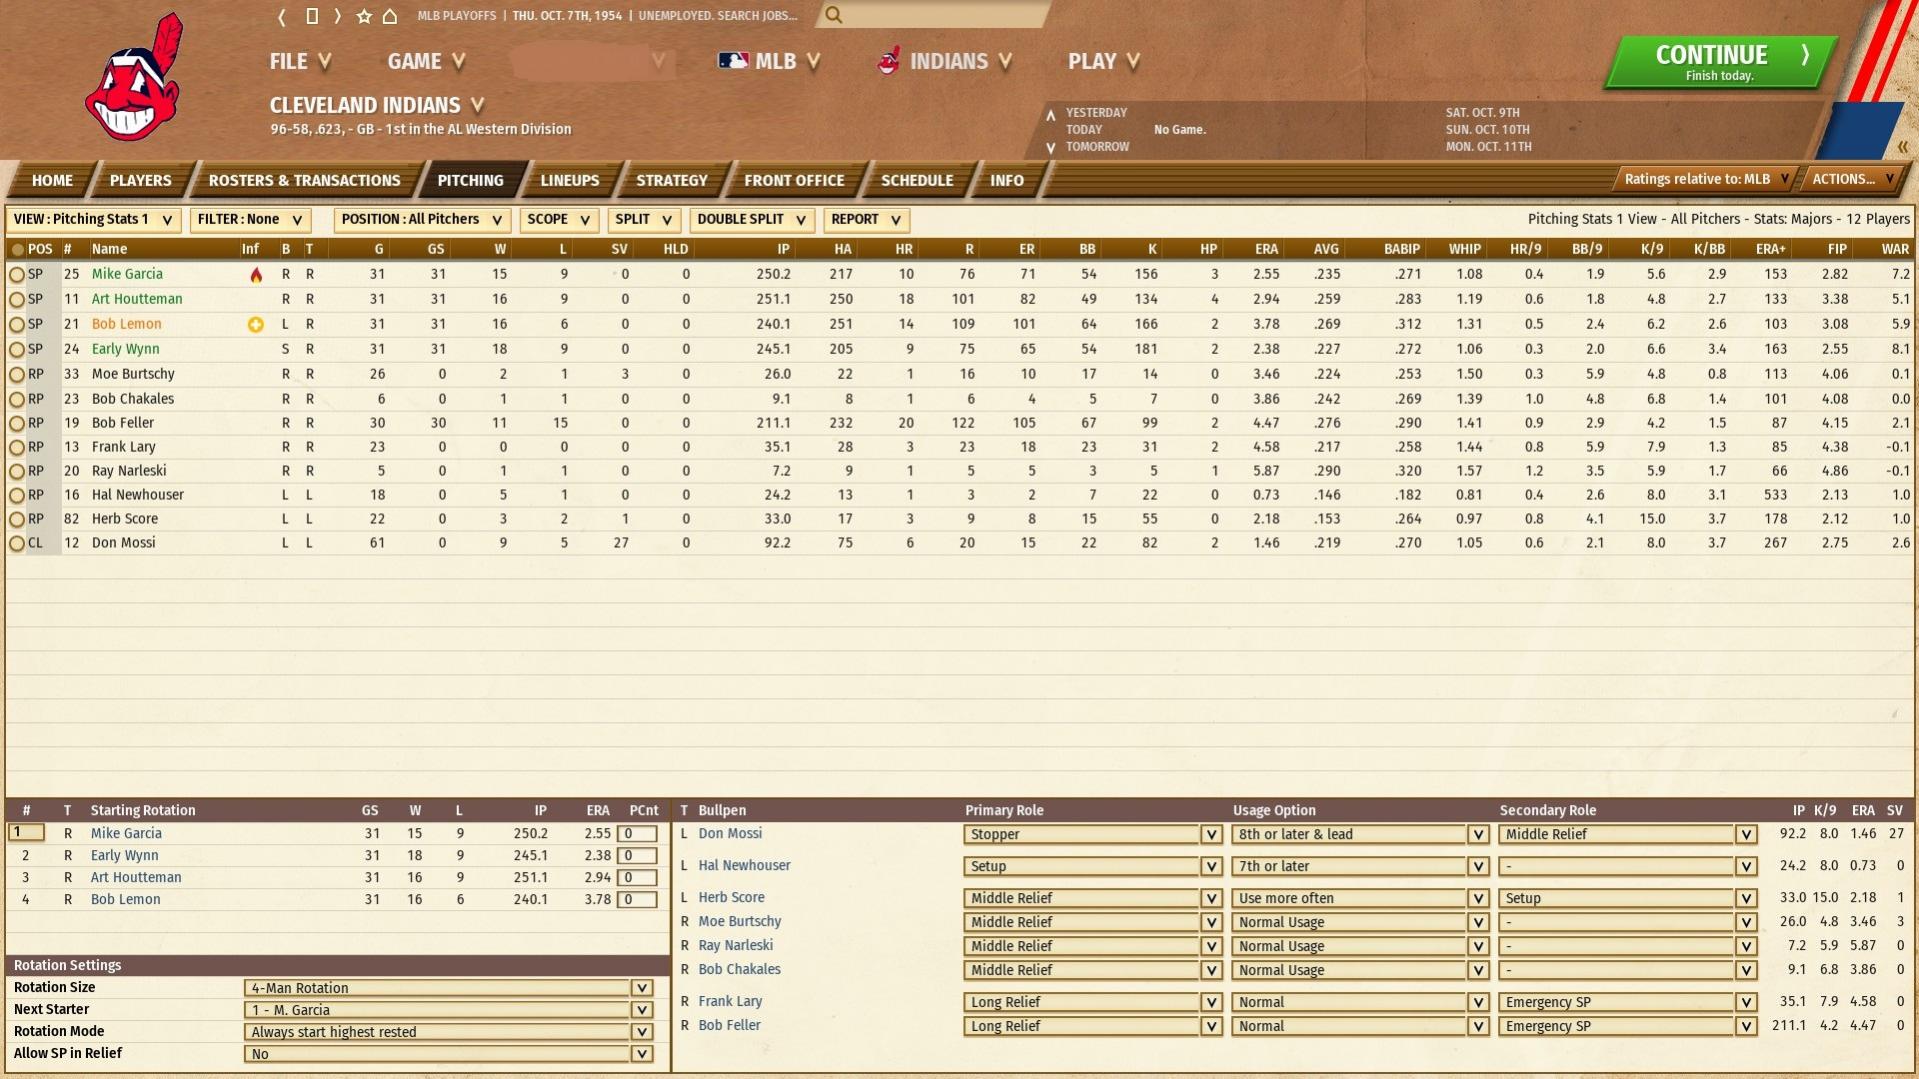
Task: Open Early Wynn's starting rotation link
Action: [x=124, y=856]
